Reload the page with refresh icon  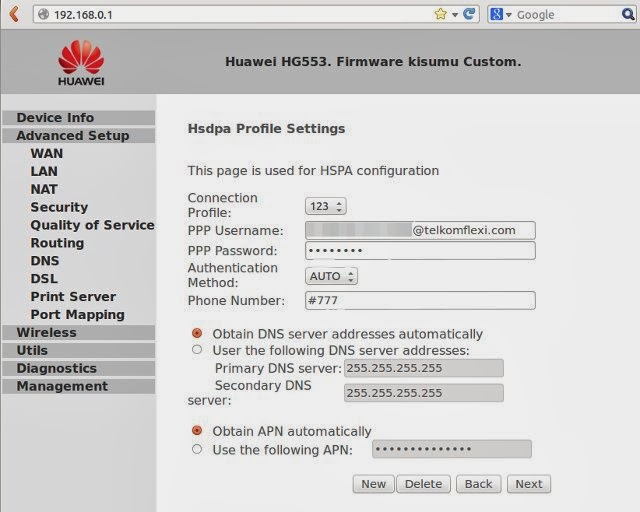(469, 14)
